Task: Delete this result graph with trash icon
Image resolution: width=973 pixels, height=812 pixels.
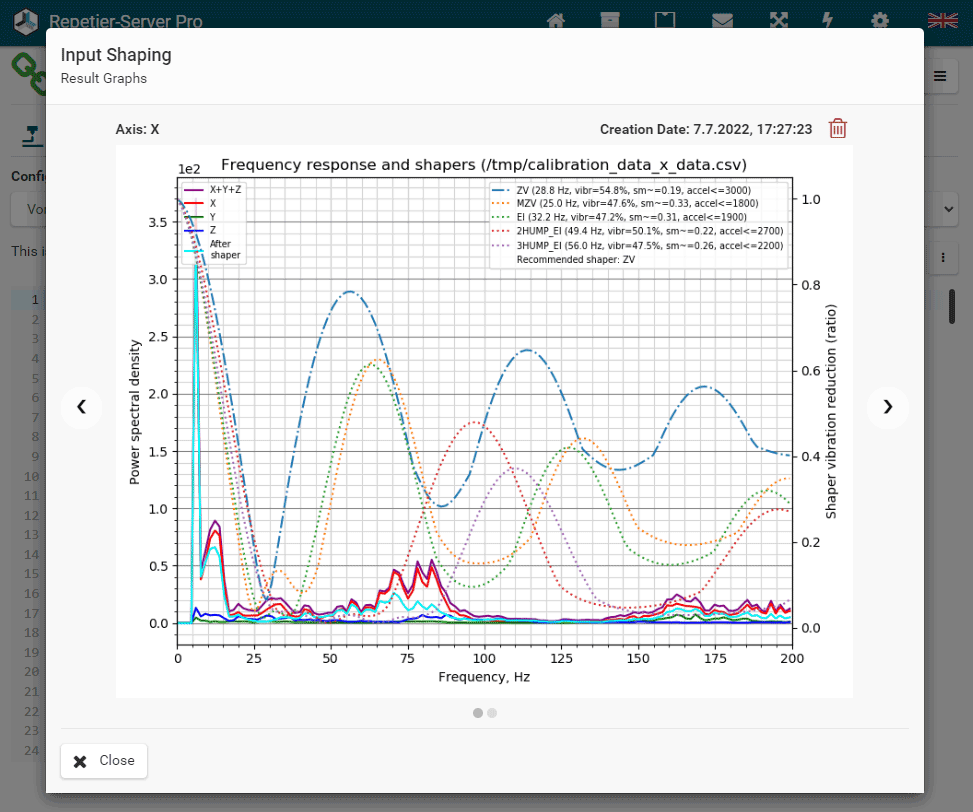Action: click(838, 128)
